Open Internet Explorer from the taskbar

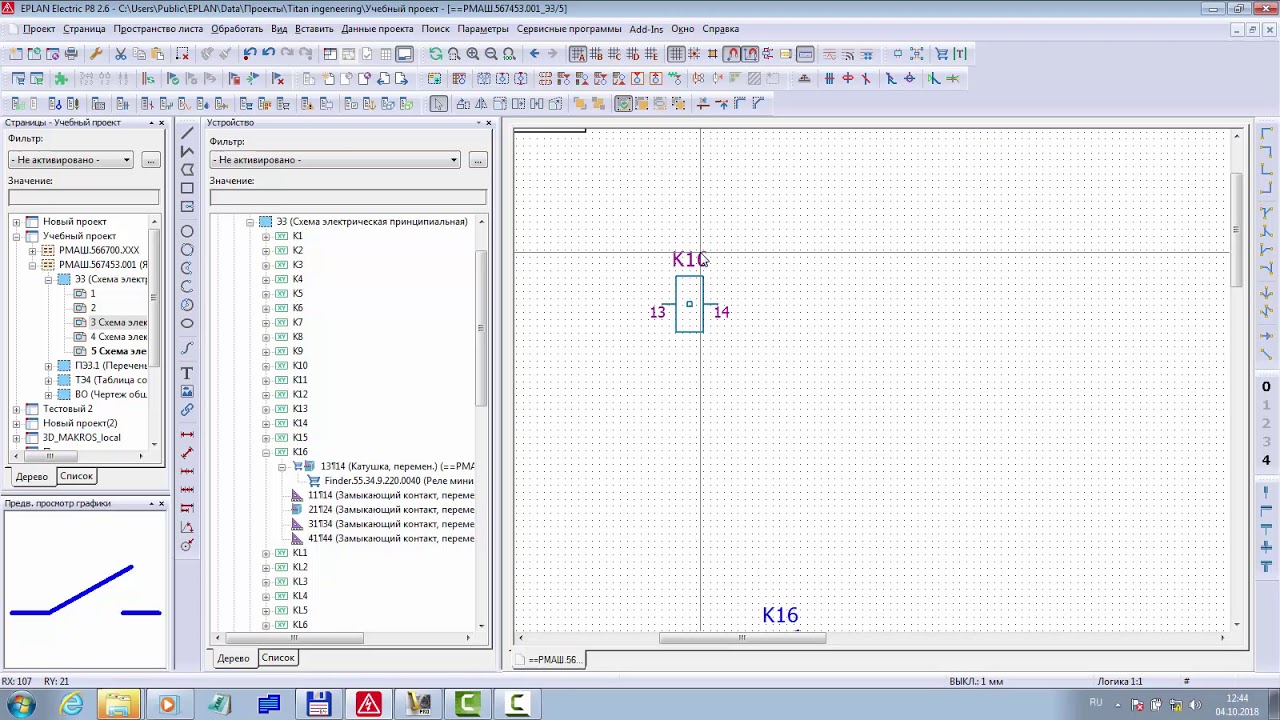pos(71,705)
